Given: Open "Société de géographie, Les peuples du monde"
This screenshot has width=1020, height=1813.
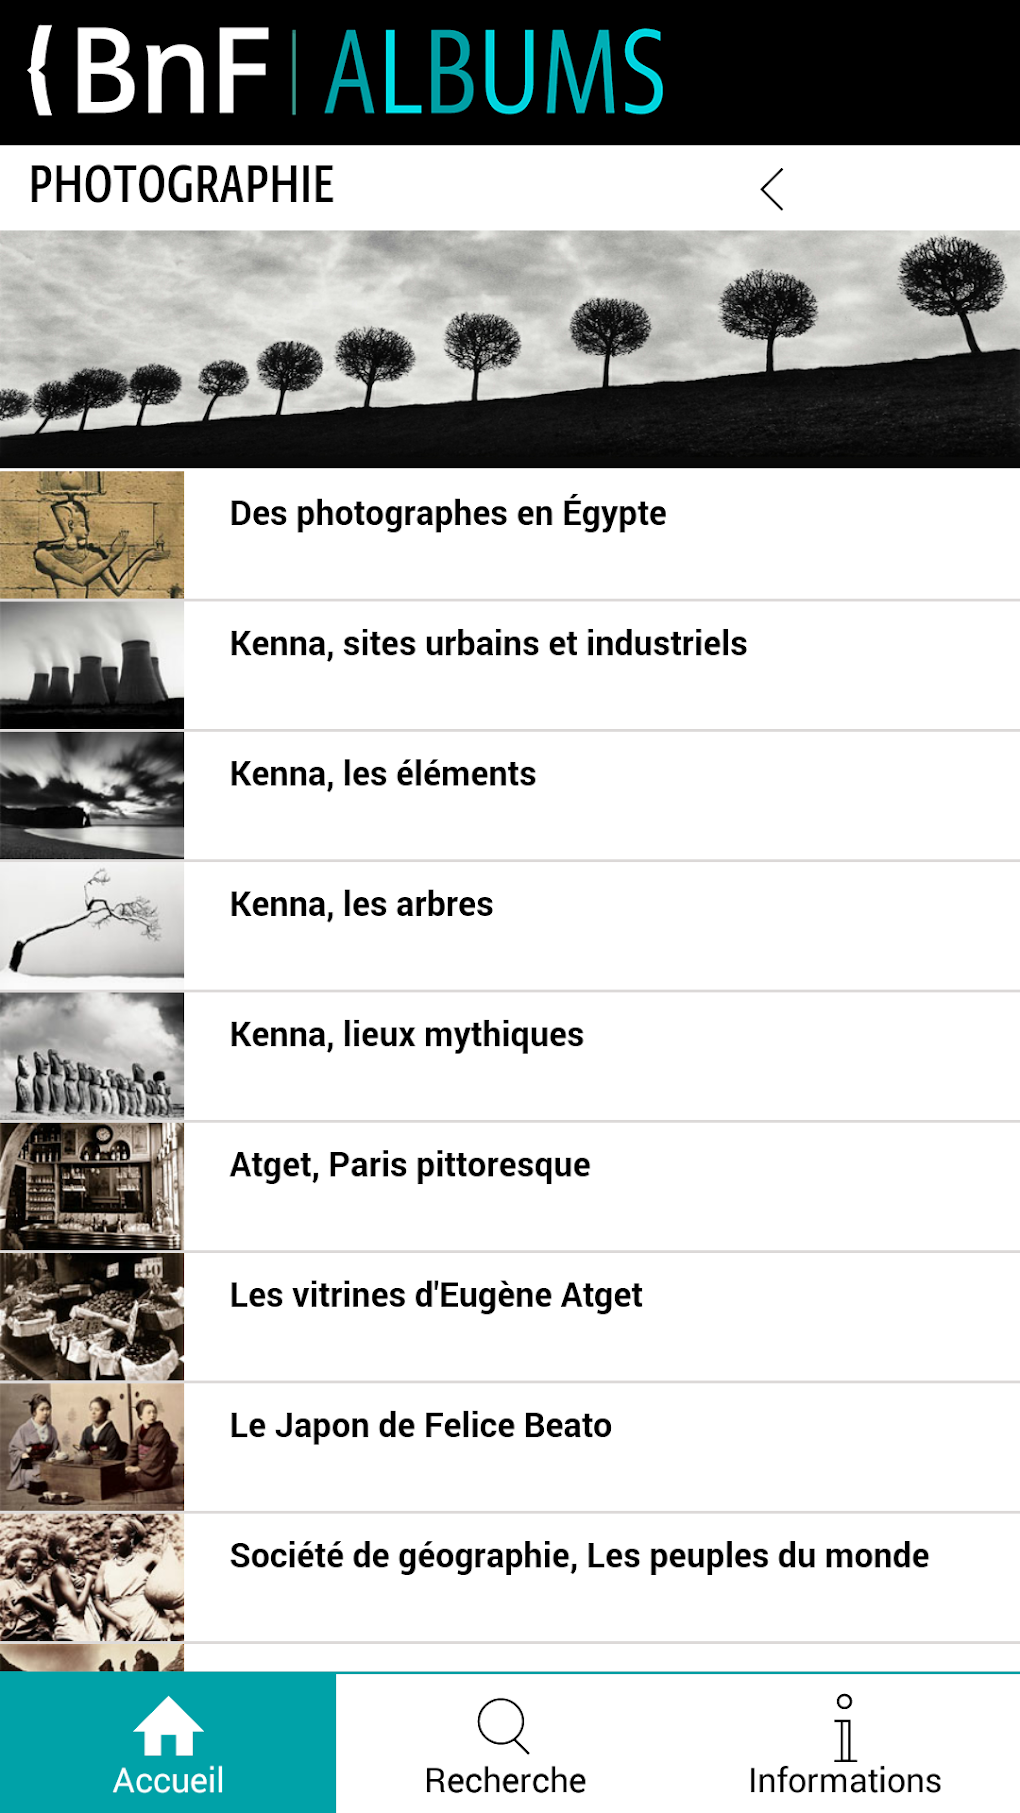Looking at the screenshot, I should click(579, 1556).
